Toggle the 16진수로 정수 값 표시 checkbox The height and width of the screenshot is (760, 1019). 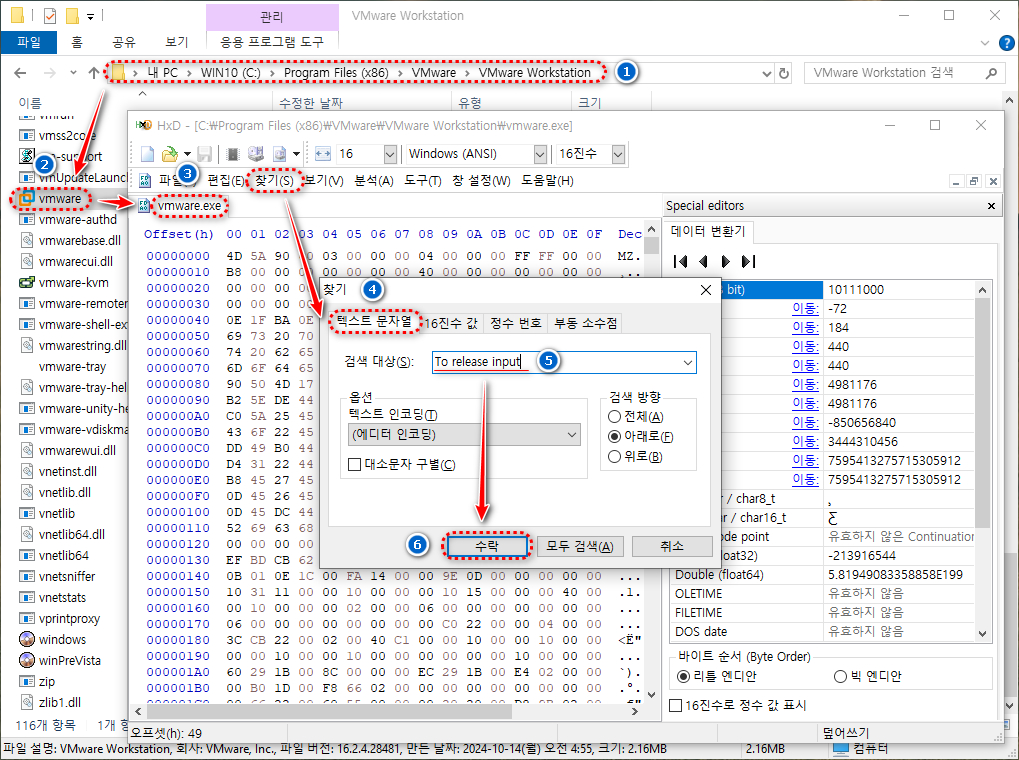pos(676,705)
